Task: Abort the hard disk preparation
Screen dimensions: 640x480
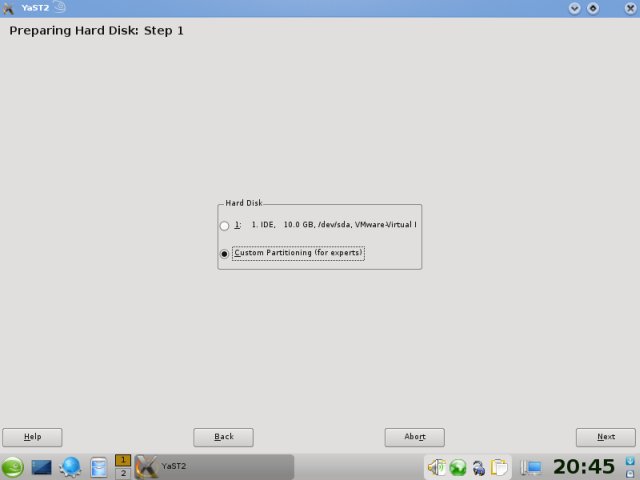Action: [414, 437]
